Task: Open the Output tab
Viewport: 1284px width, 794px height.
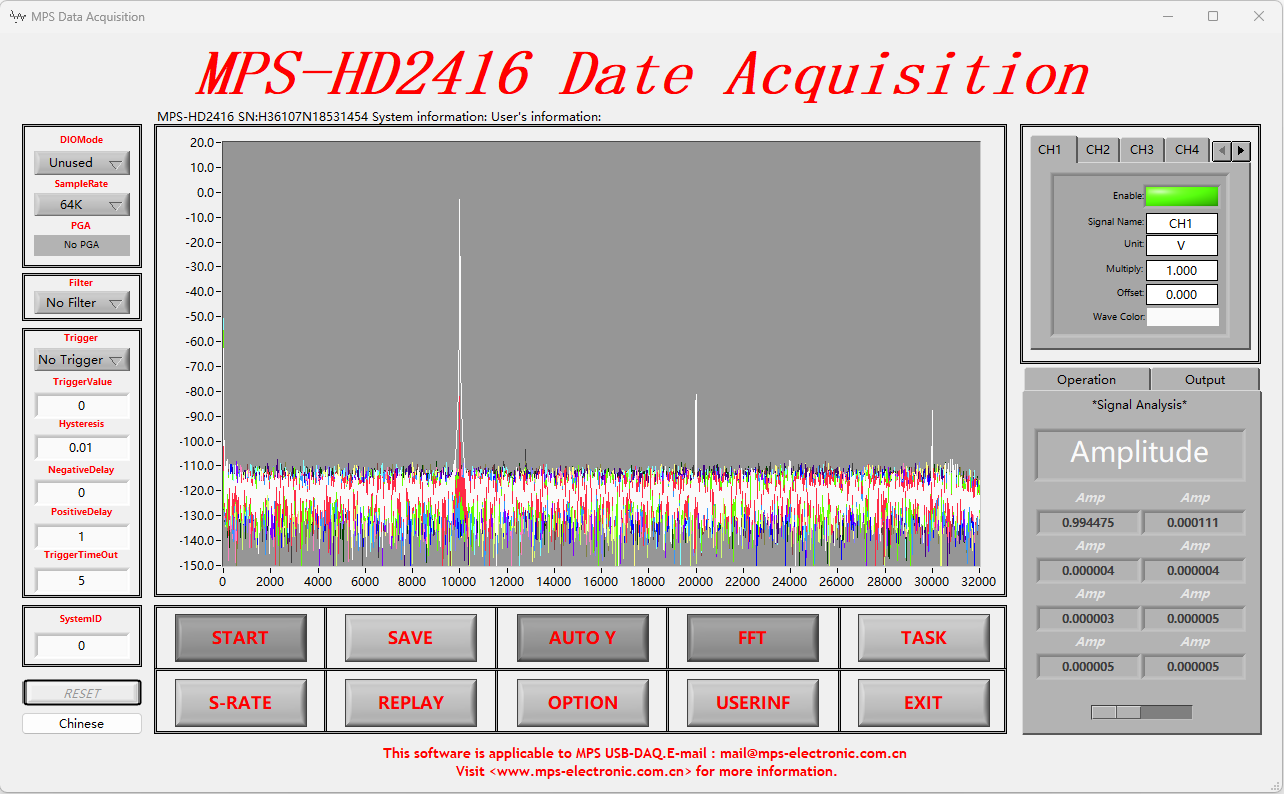Action: pos(1204,380)
